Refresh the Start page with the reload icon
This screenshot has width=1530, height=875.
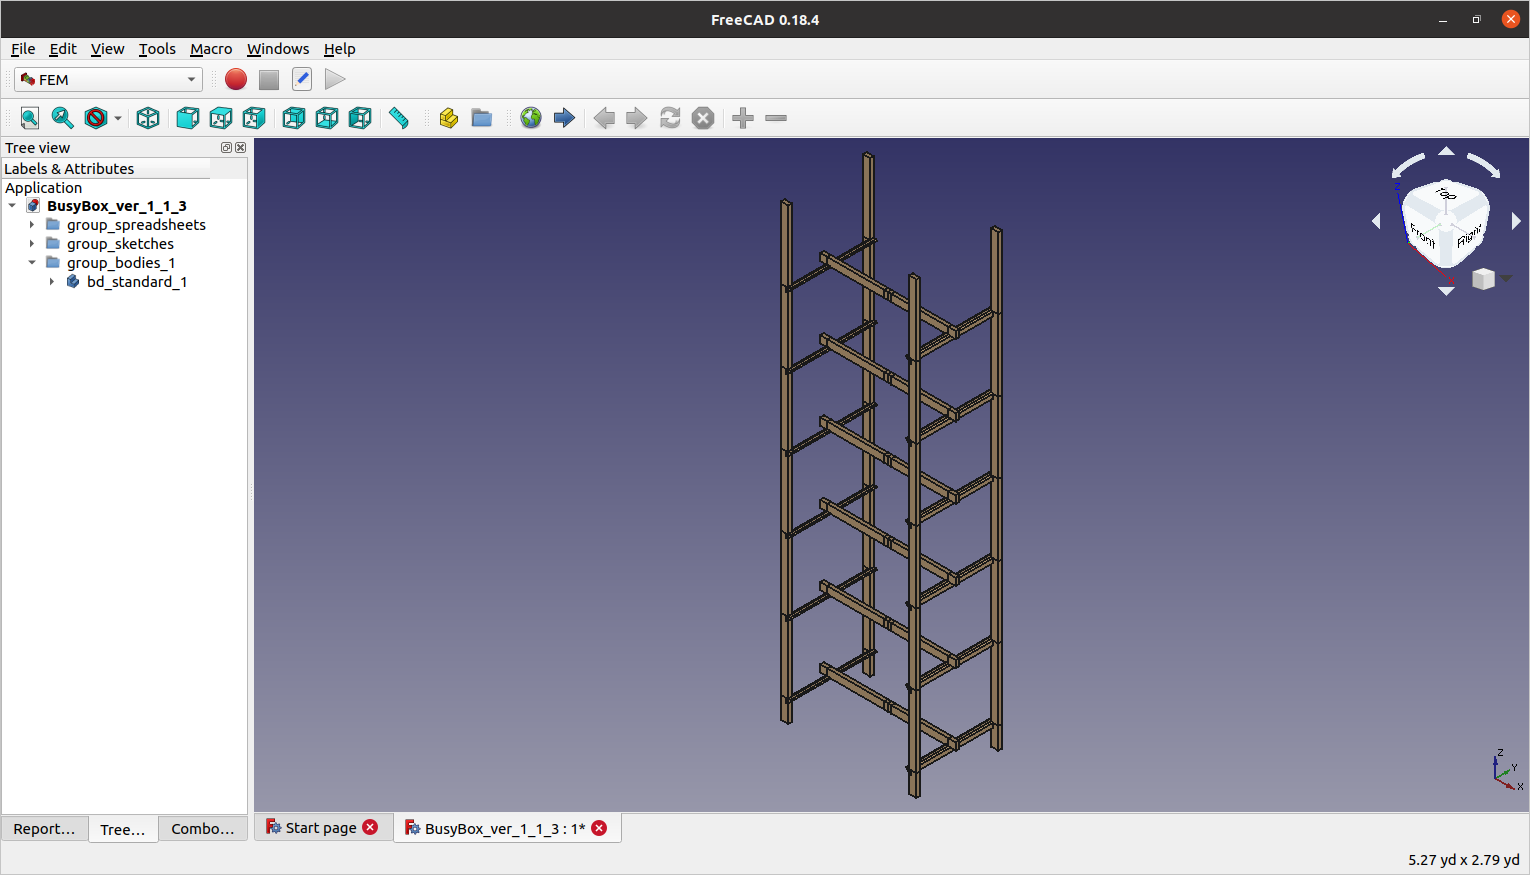(669, 118)
